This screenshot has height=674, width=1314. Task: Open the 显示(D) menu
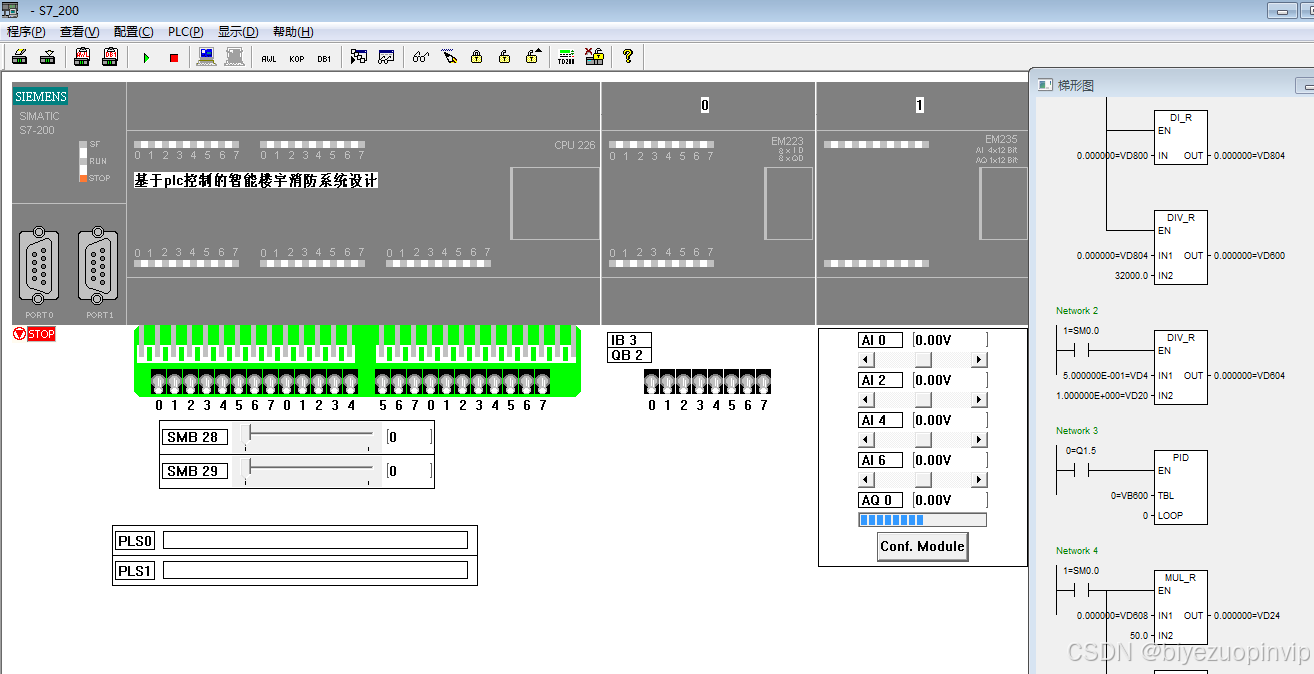point(238,32)
